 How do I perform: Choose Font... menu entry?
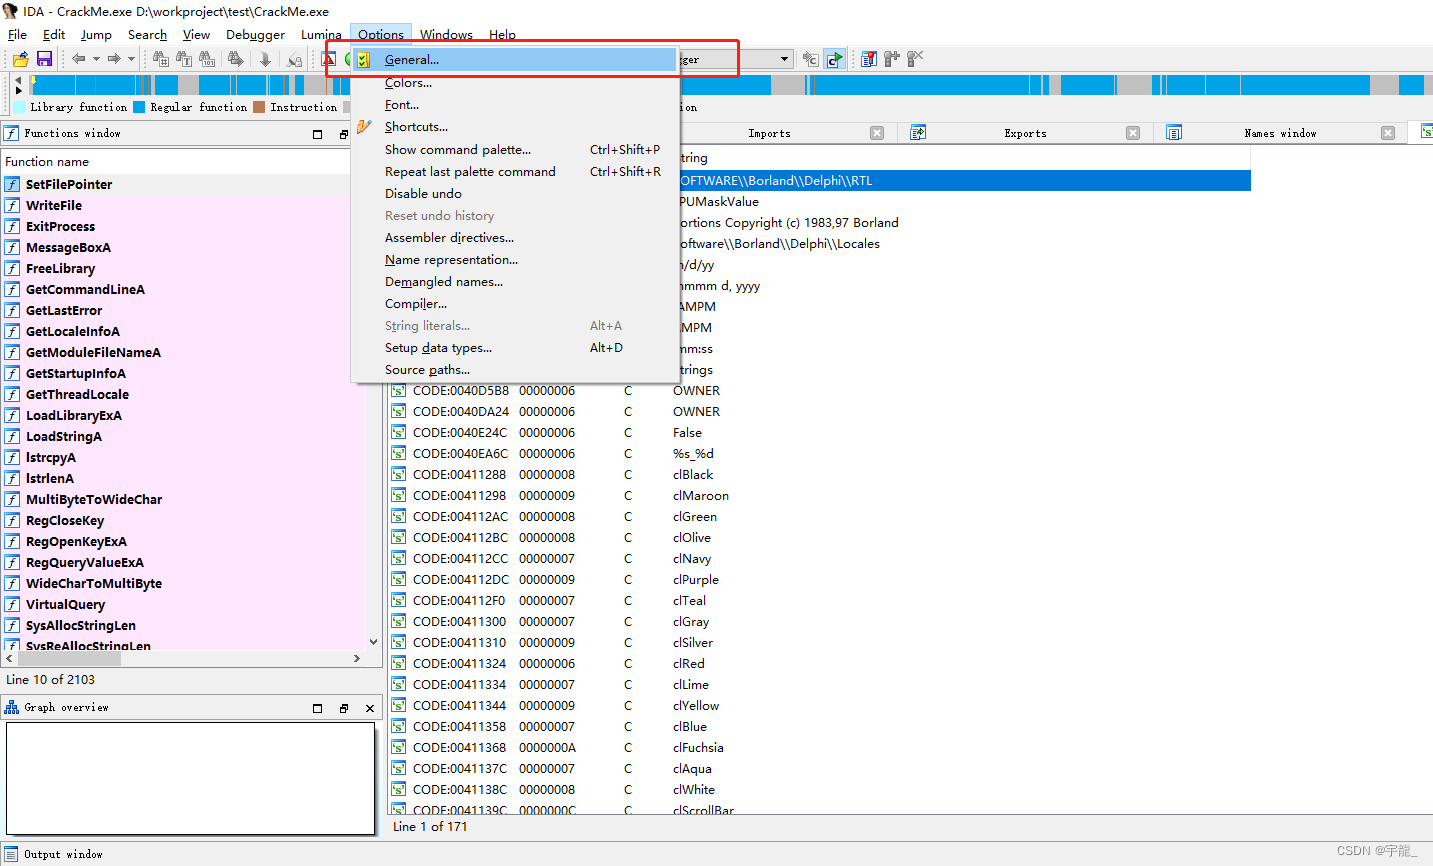515,105
